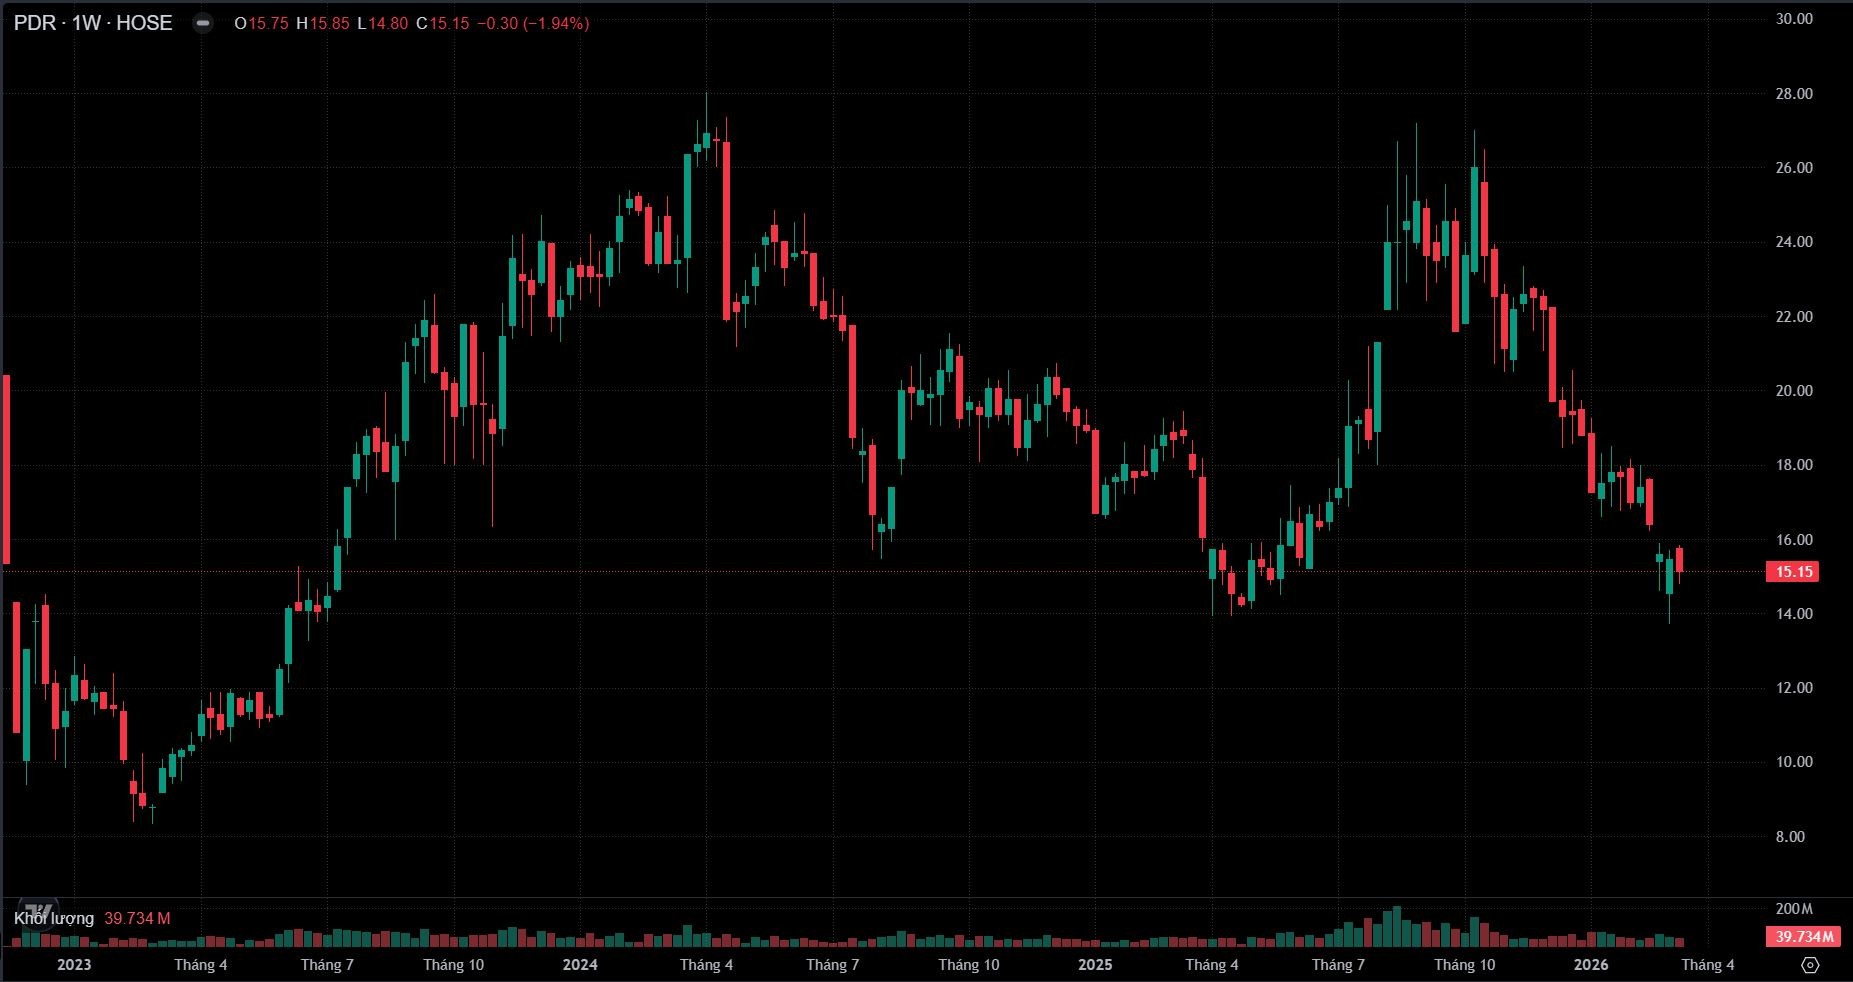Click the 20.00 price scale label
Screen dimensions: 1853x982
tap(1793, 391)
